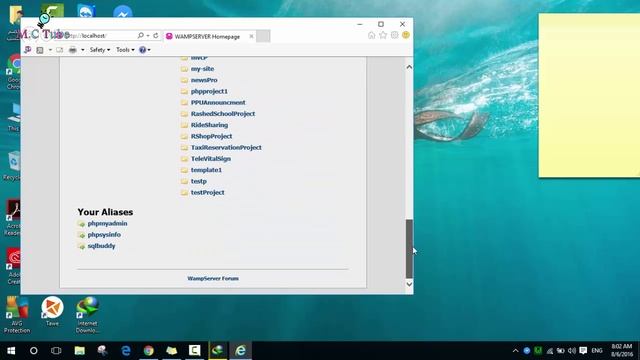
Task: Open the phpmyadmin alias
Action: (x=107, y=224)
